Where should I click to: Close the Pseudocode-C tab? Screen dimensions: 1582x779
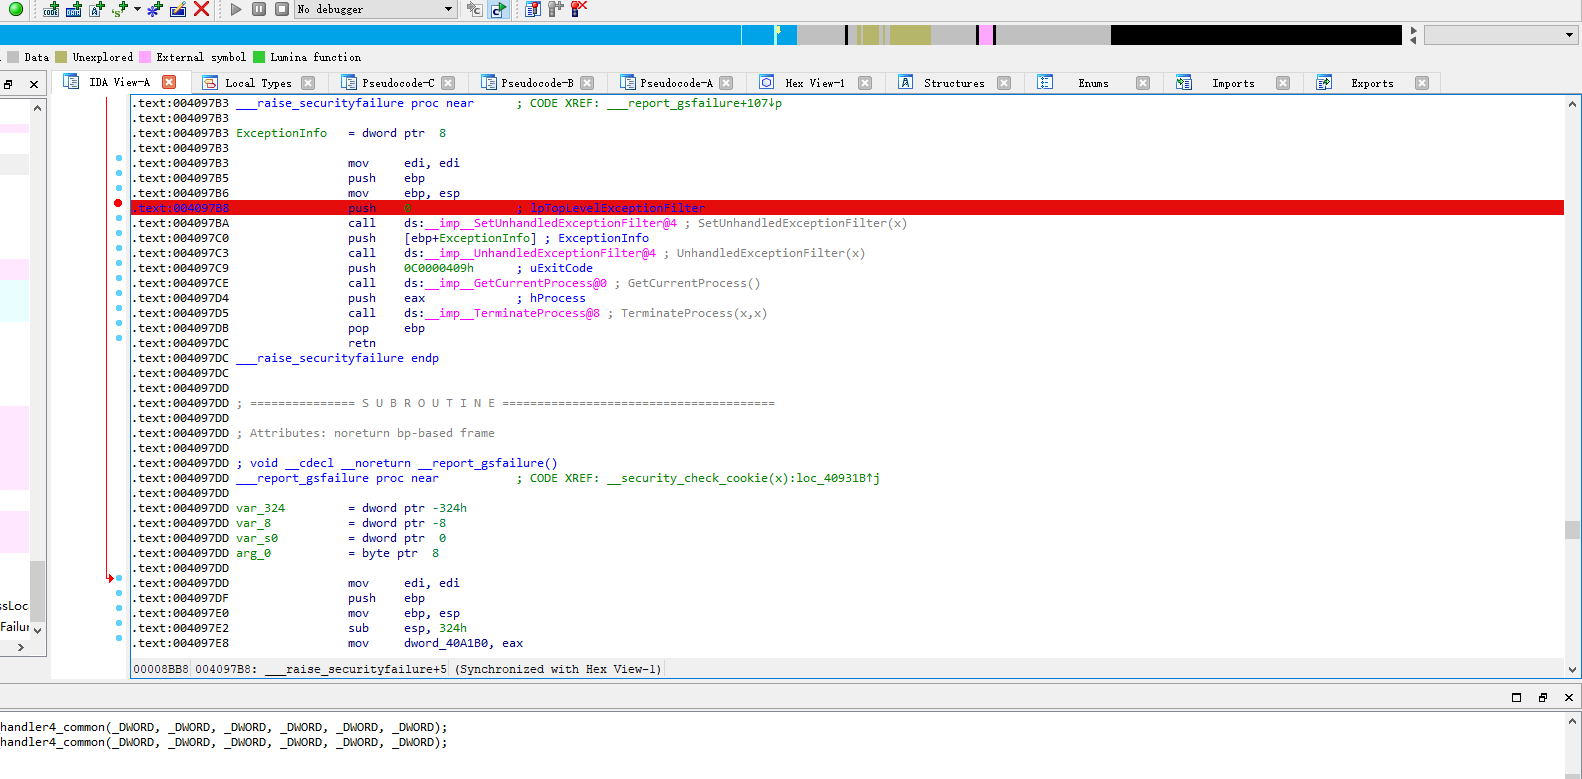(x=448, y=83)
